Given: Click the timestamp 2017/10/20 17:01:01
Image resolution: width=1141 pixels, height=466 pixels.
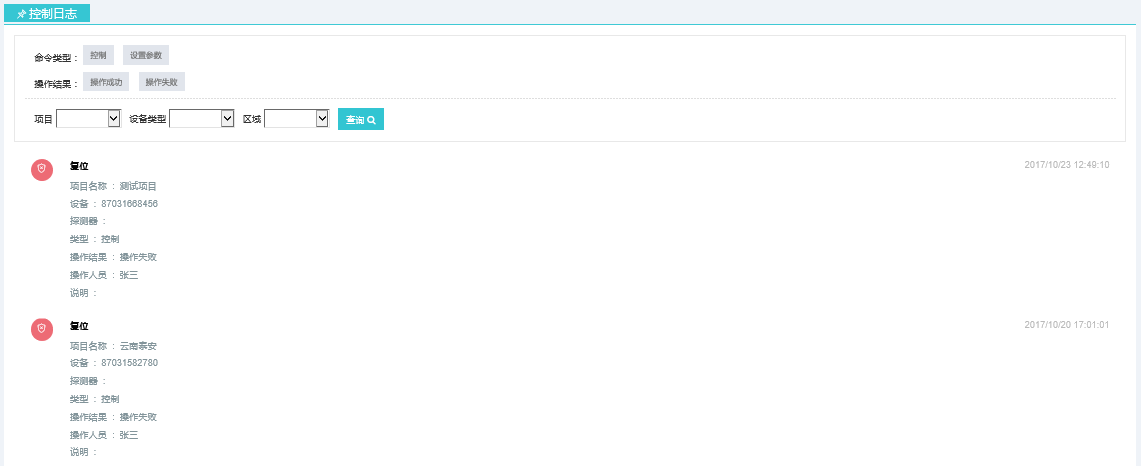Looking at the screenshot, I should click(x=1066, y=325).
